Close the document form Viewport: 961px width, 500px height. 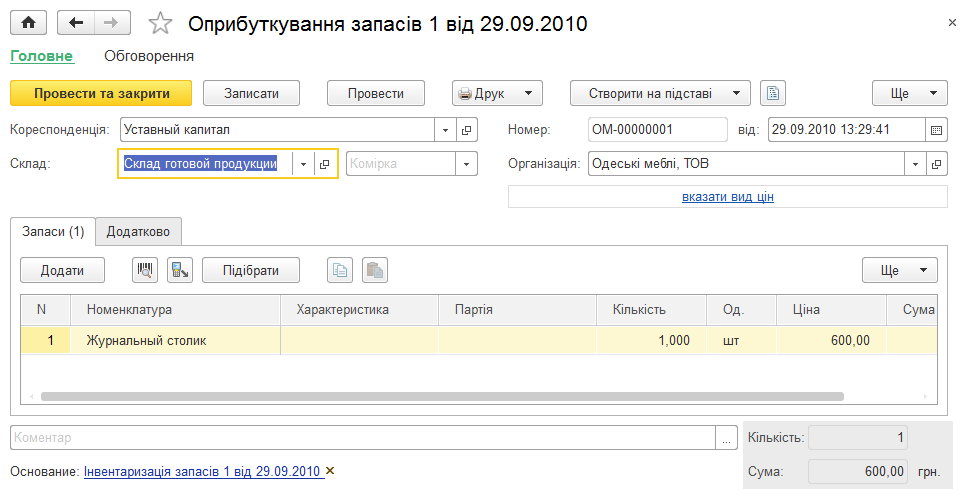(952, 23)
